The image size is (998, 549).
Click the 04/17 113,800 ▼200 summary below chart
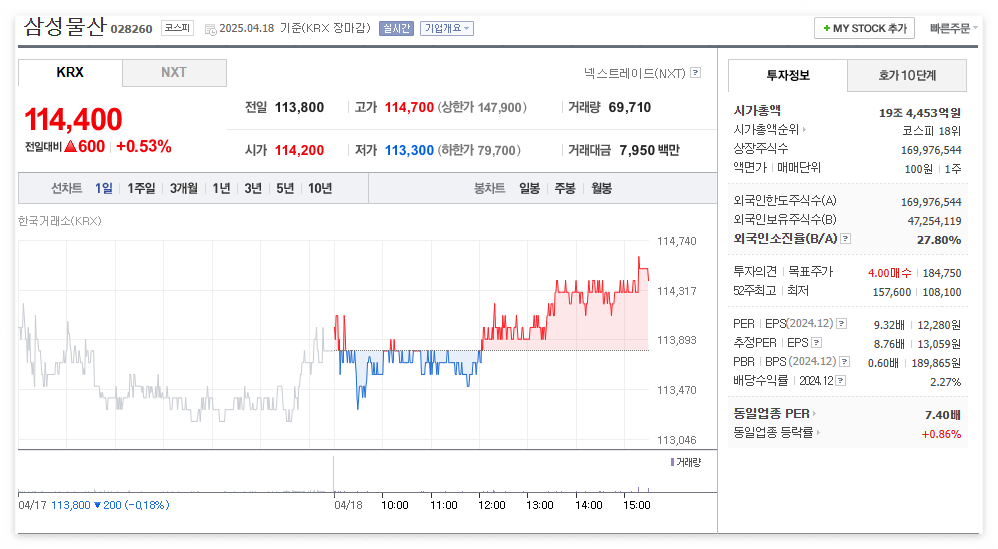(94, 505)
